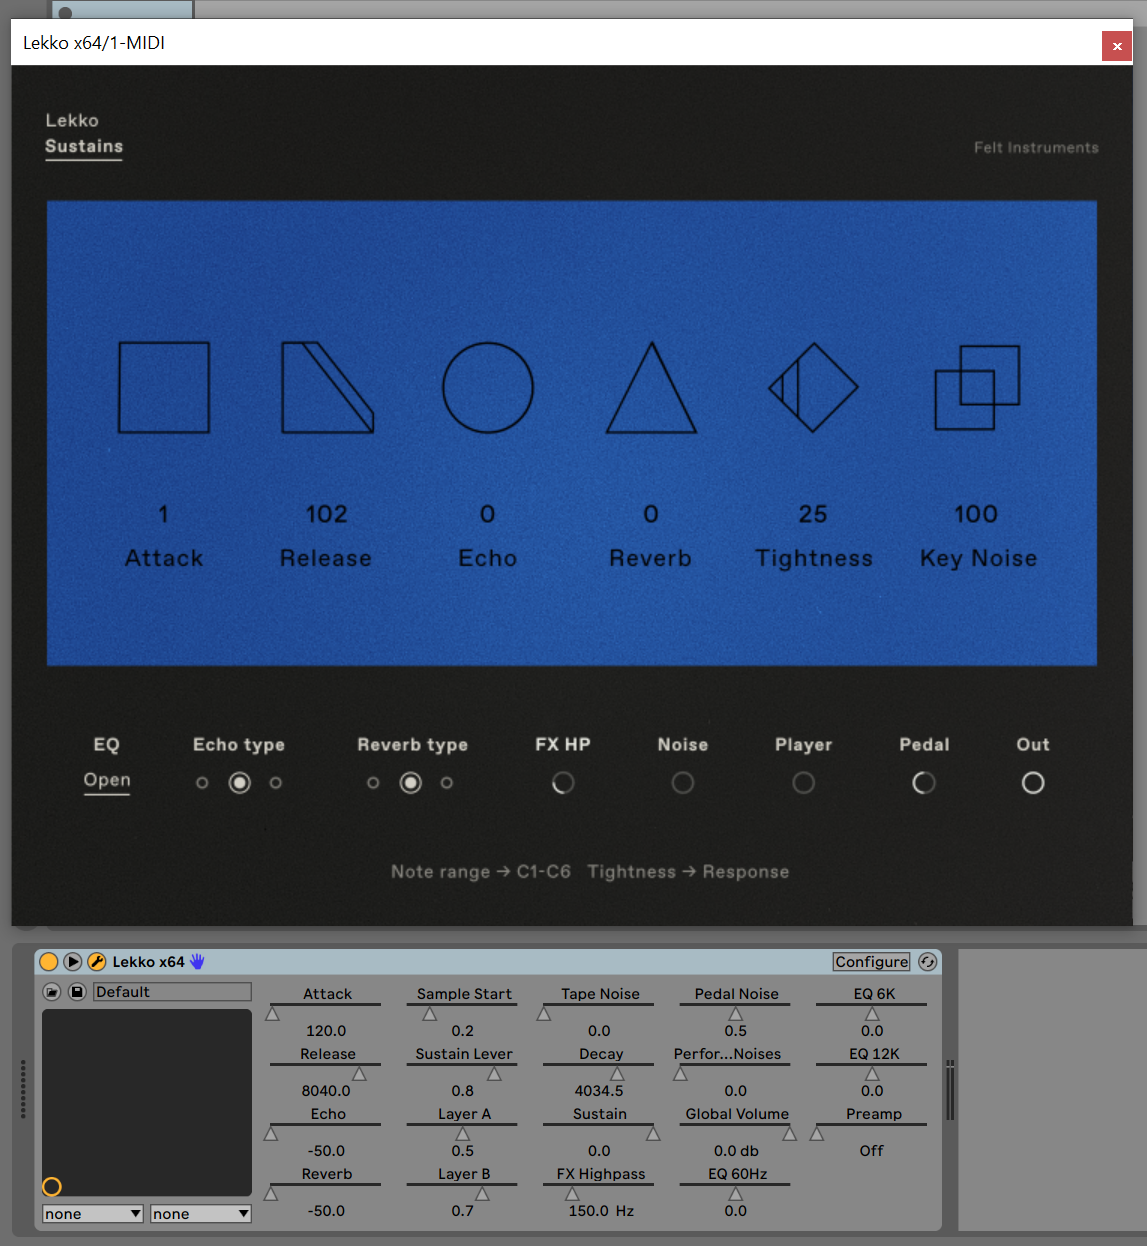Image resolution: width=1147 pixels, height=1246 pixels.
Task: Click the Preamp Off slider
Action: pyautogui.click(x=872, y=1132)
